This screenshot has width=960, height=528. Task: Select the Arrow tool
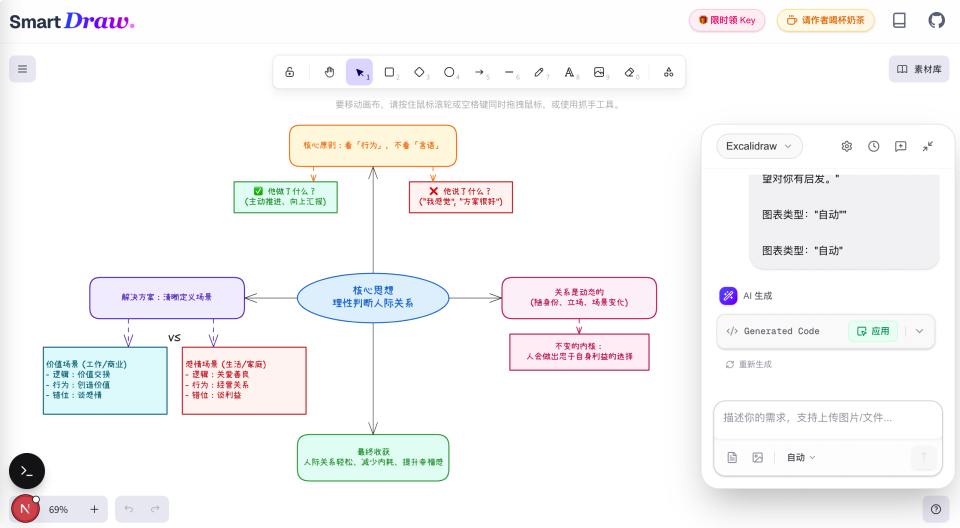point(479,72)
